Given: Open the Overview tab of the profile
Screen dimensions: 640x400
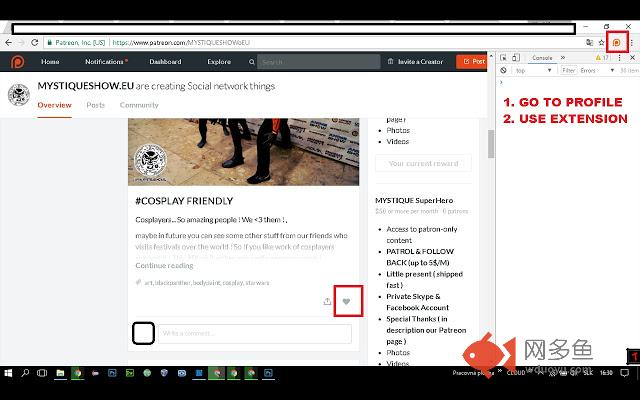Looking at the screenshot, I should [54, 105].
